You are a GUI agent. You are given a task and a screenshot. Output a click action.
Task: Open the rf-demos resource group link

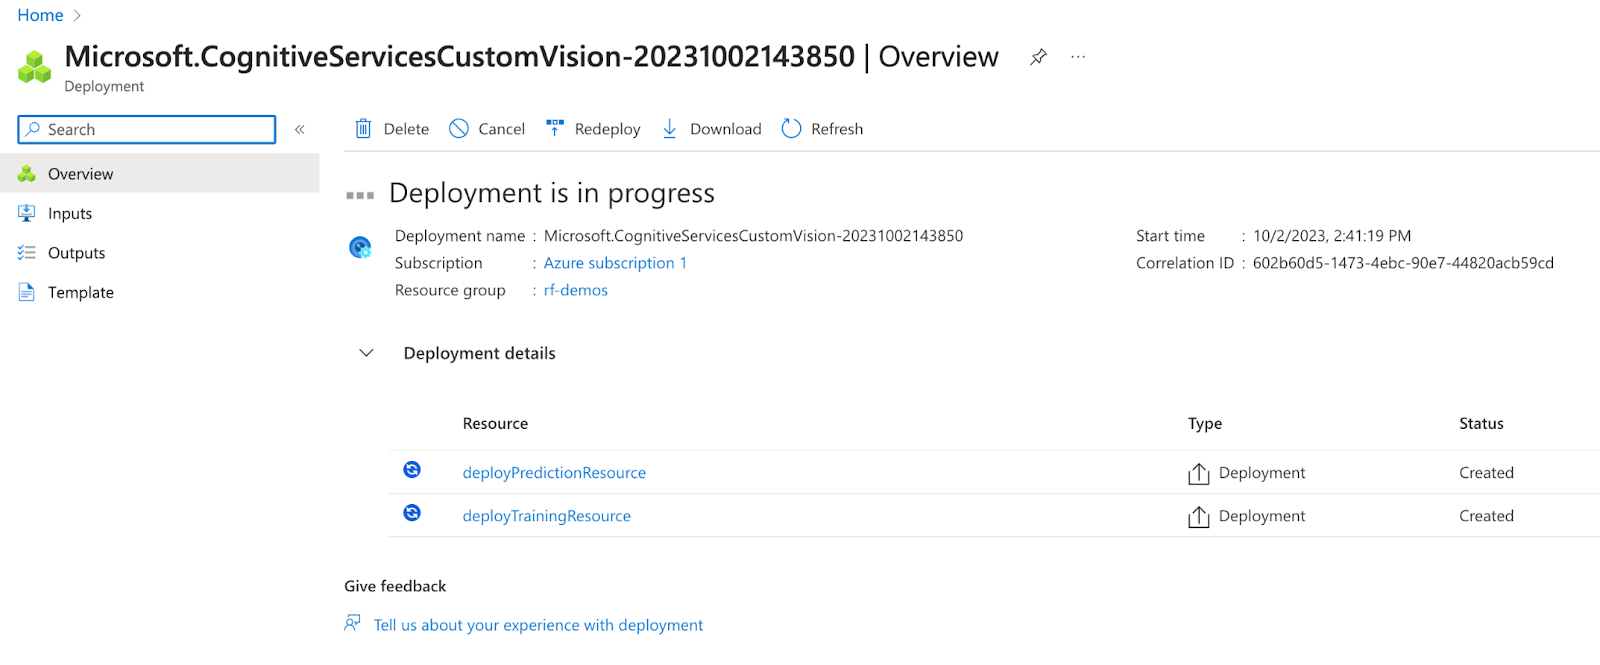point(575,290)
